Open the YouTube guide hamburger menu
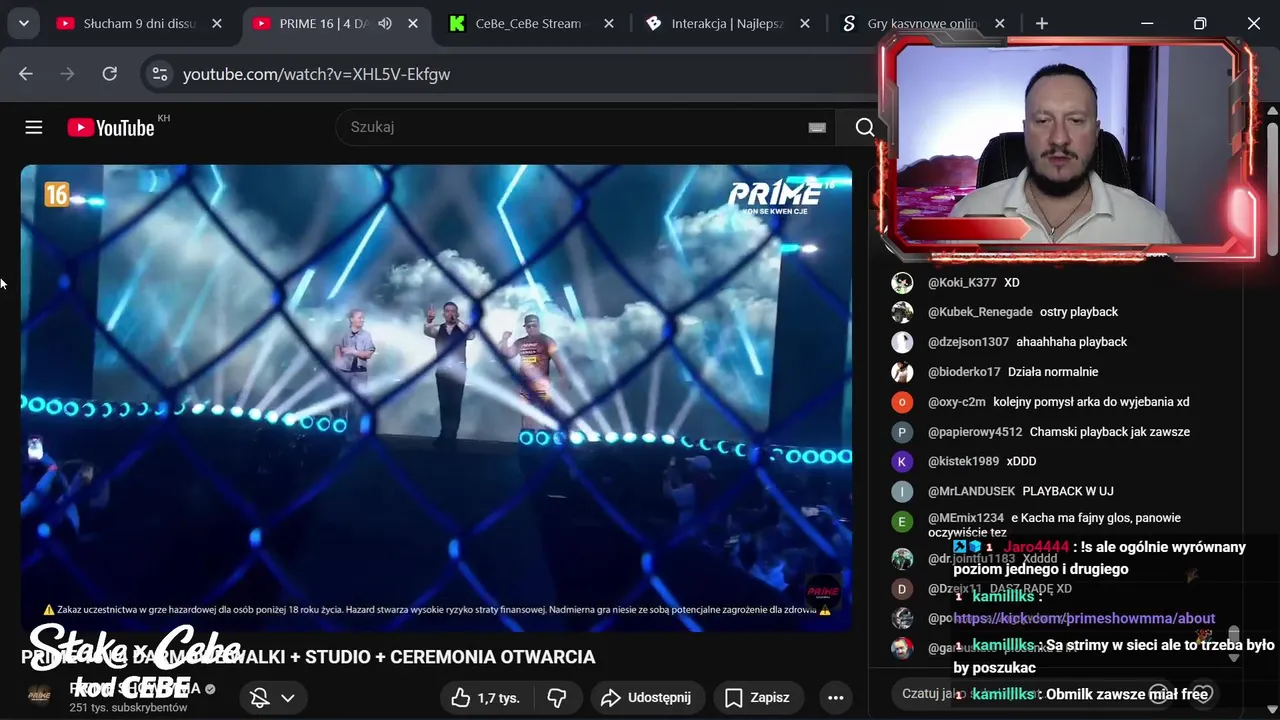1280x720 pixels. [x=34, y=127]
